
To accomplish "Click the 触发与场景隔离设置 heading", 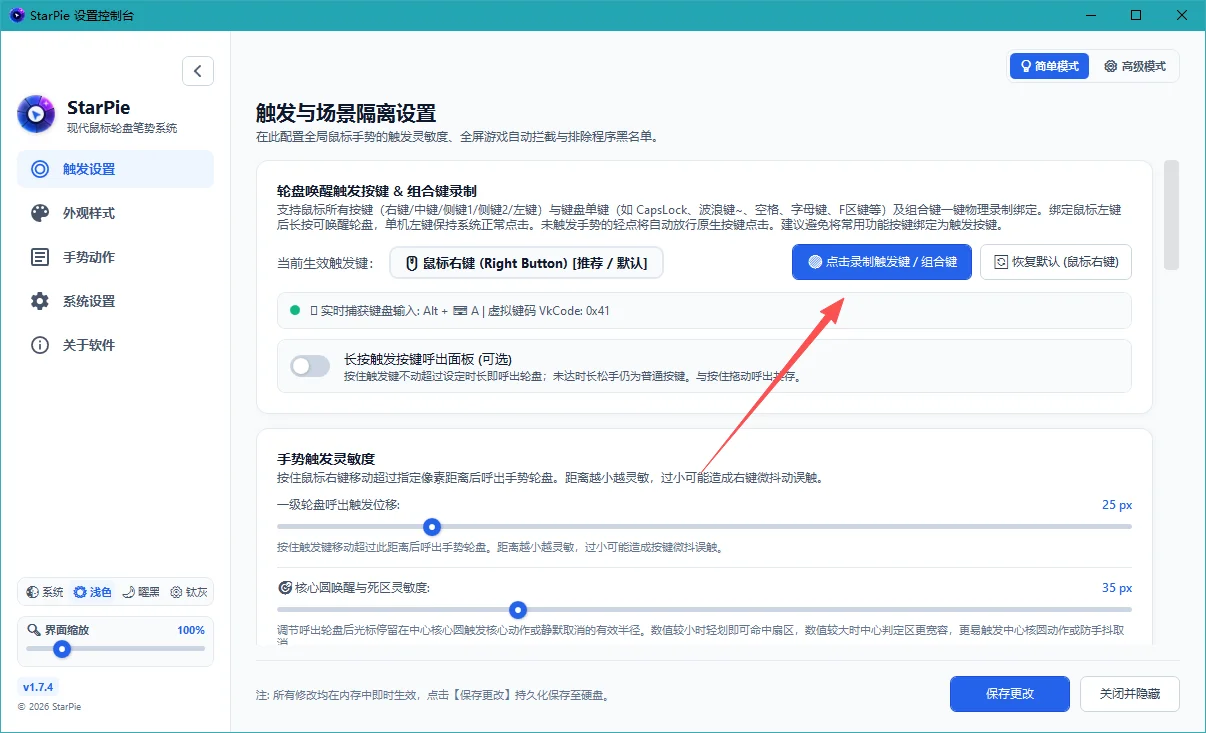I will pyautogui.click(x=346, y=113).
